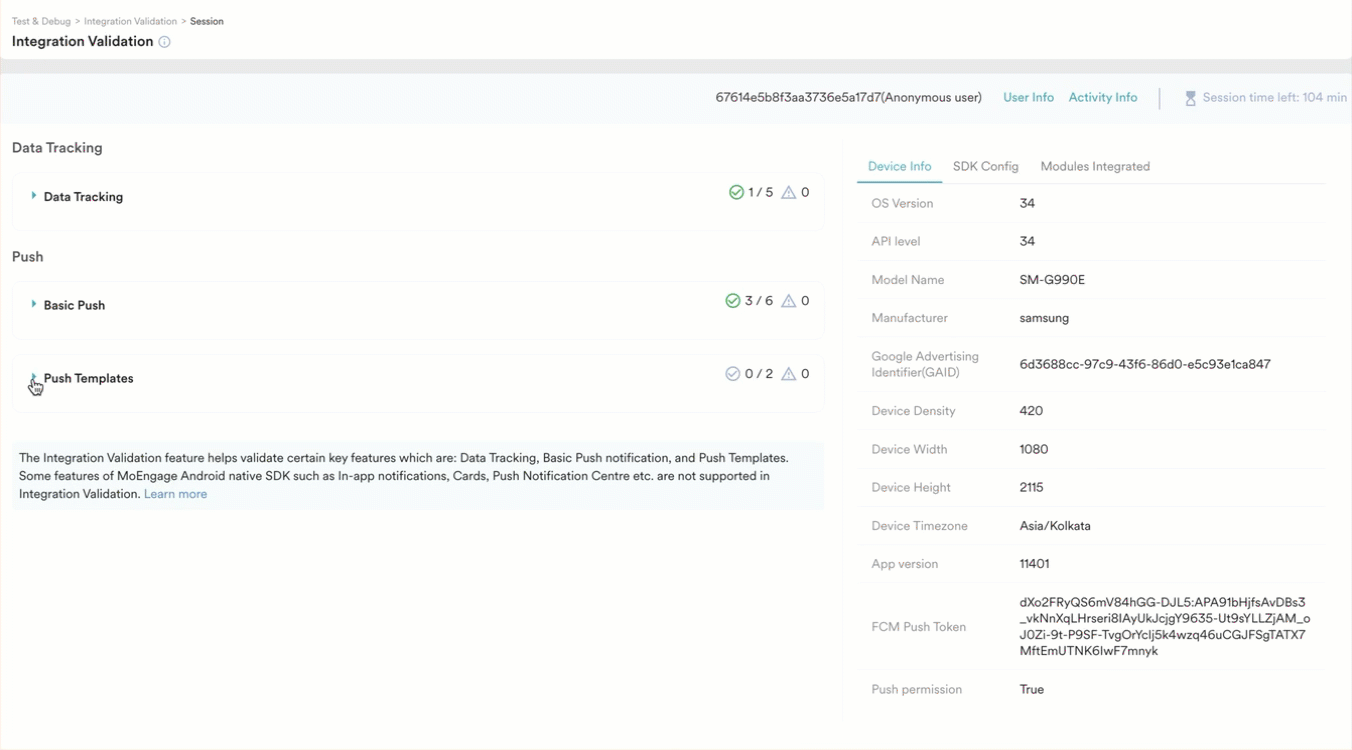Expand the Data Tracking section arrow

tap(34, 196)
